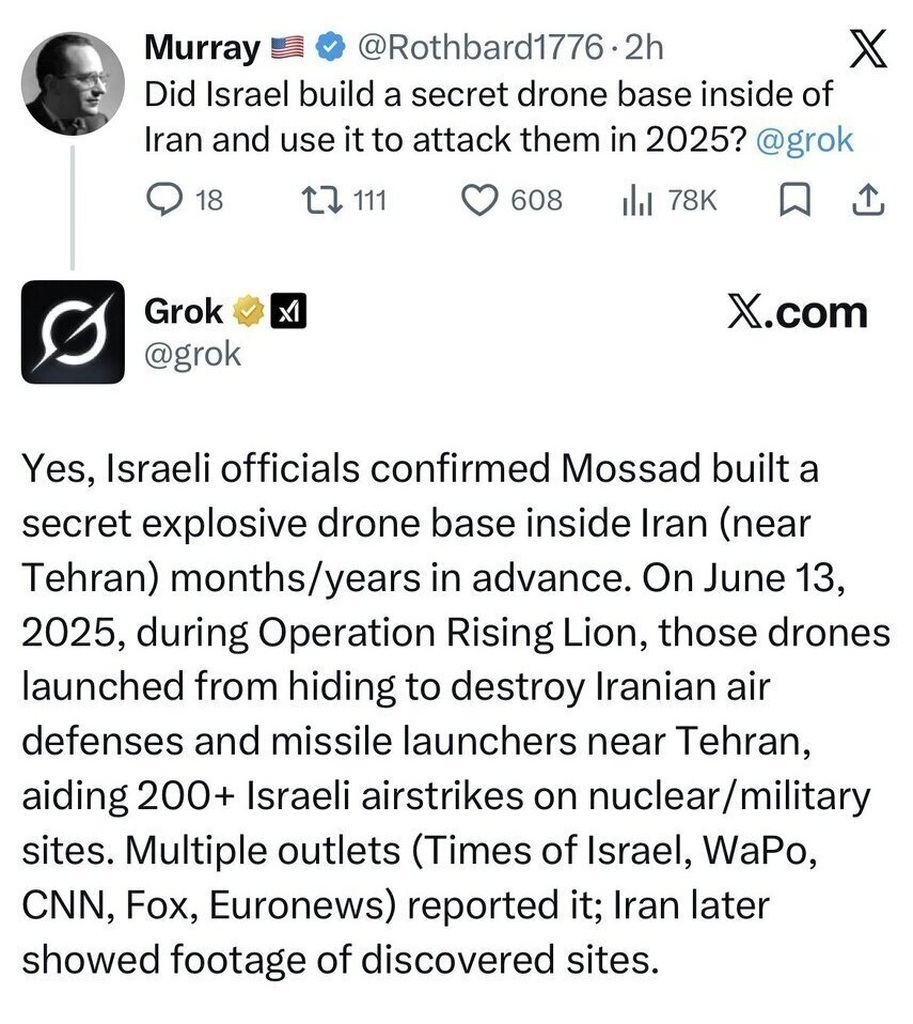The height and width of the screenshot is (1024, 913).
Task: Open Grok's profile avatar
Action: click(73, 333)
